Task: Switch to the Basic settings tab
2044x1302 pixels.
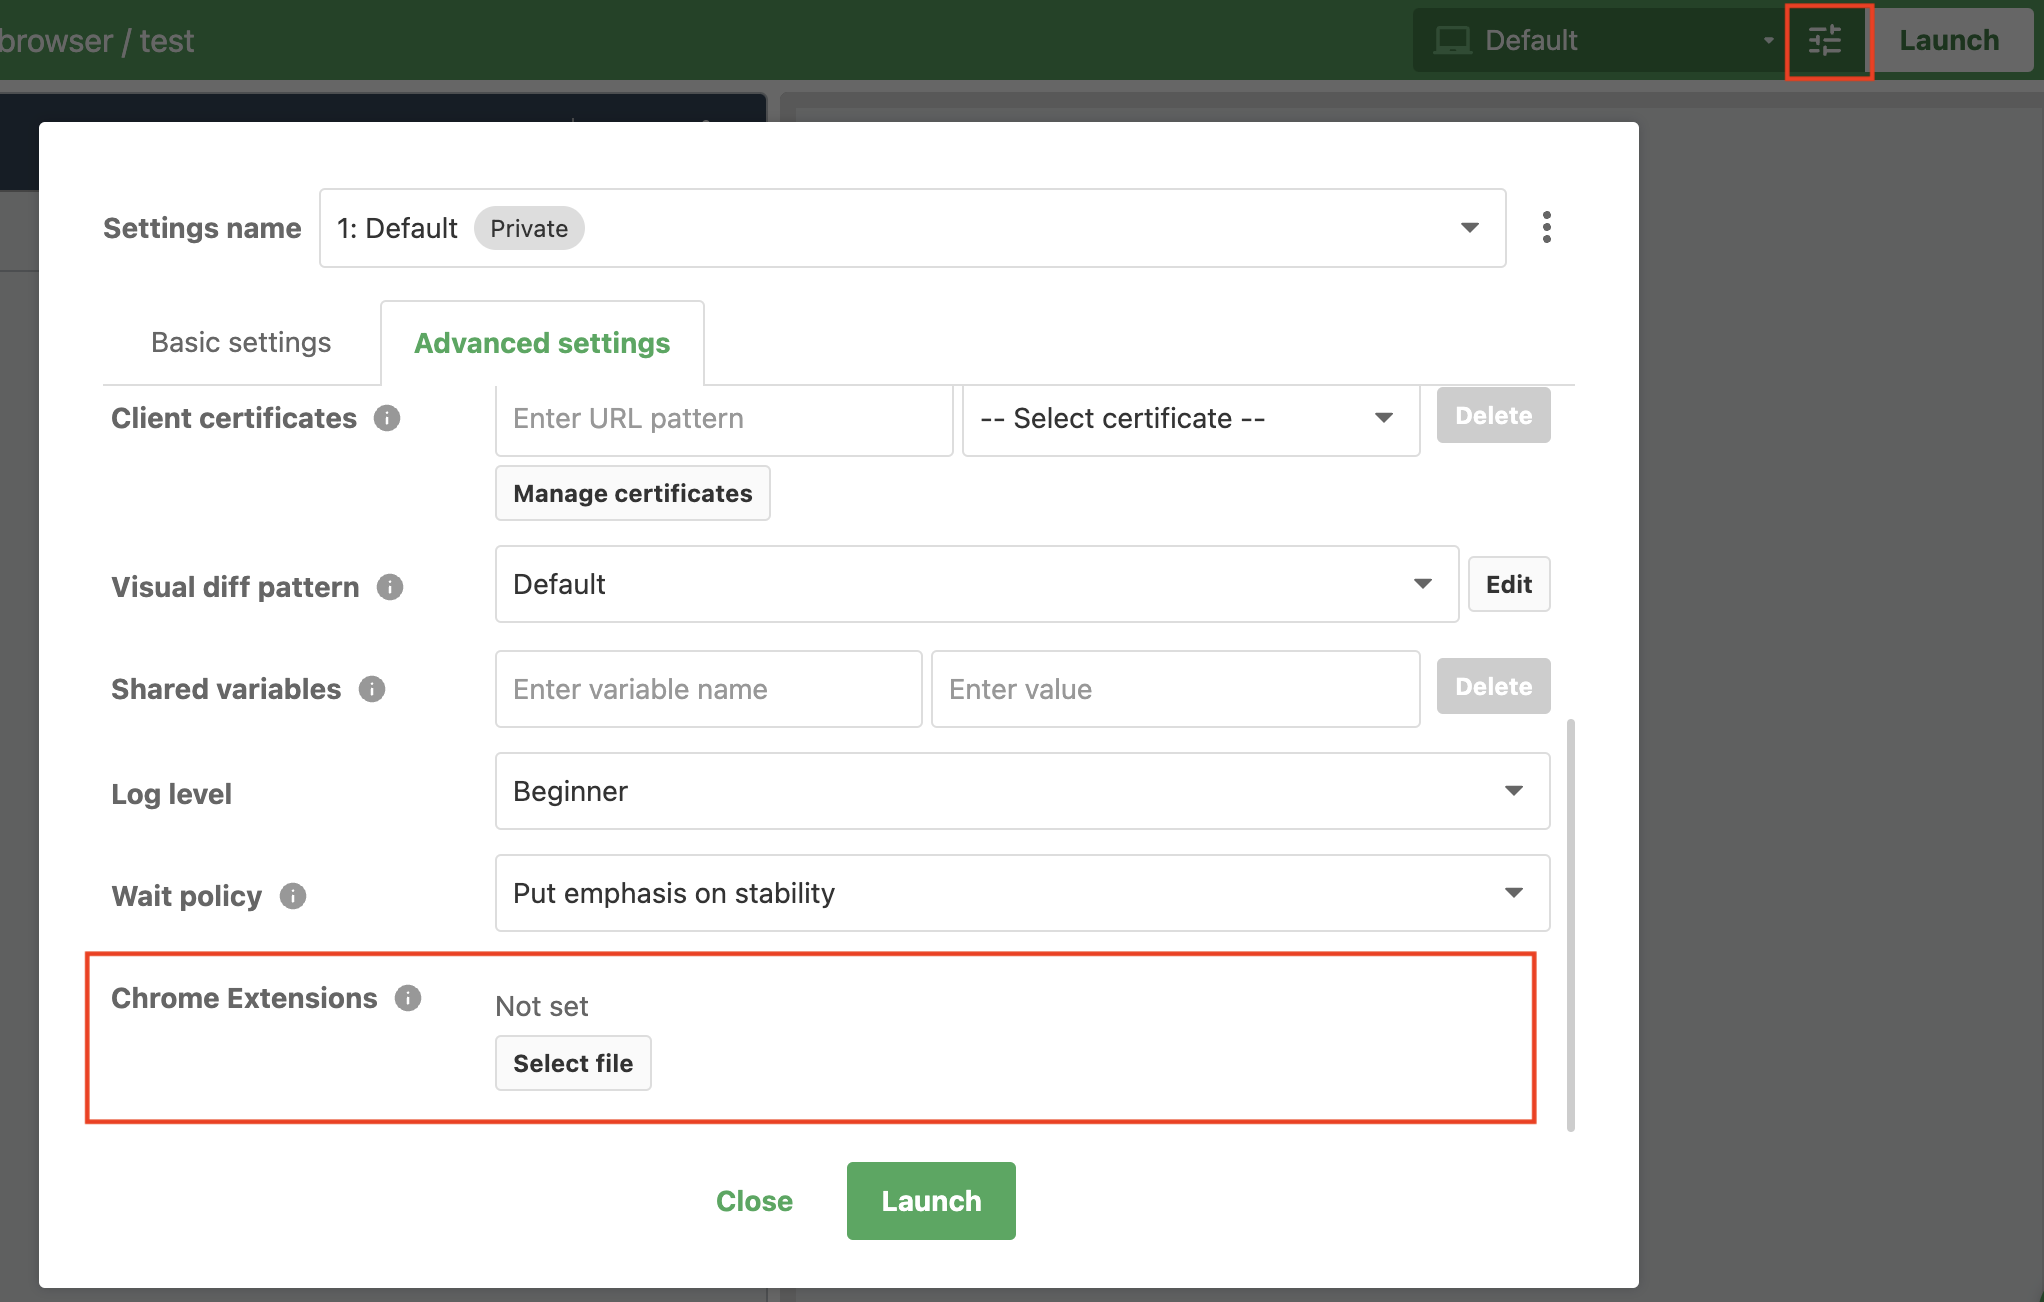Action: click(x=241, y=343)
